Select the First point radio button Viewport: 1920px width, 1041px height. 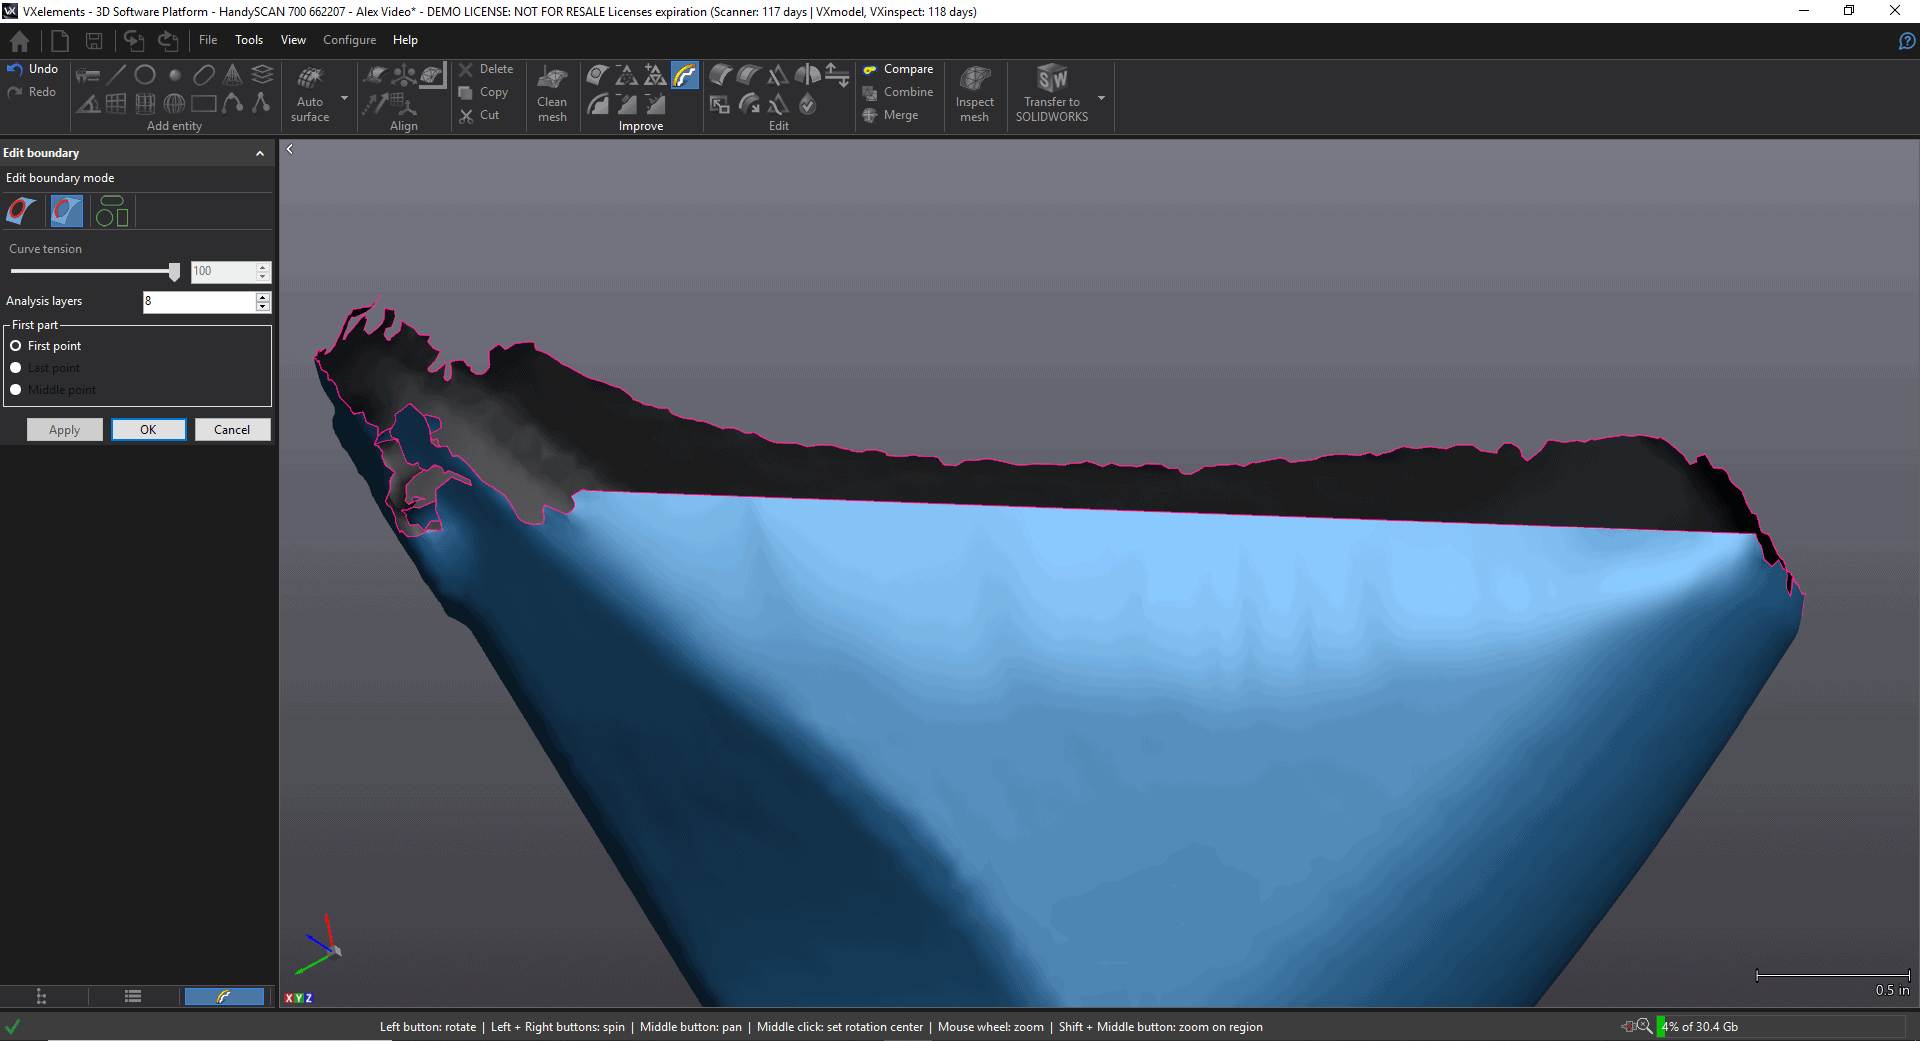tap(16, 346)
